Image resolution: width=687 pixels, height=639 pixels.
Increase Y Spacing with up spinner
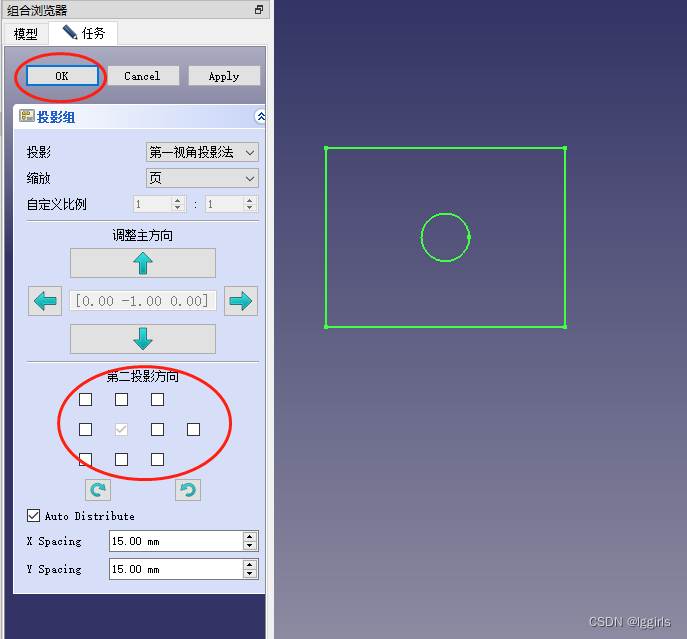click(250, 564)
